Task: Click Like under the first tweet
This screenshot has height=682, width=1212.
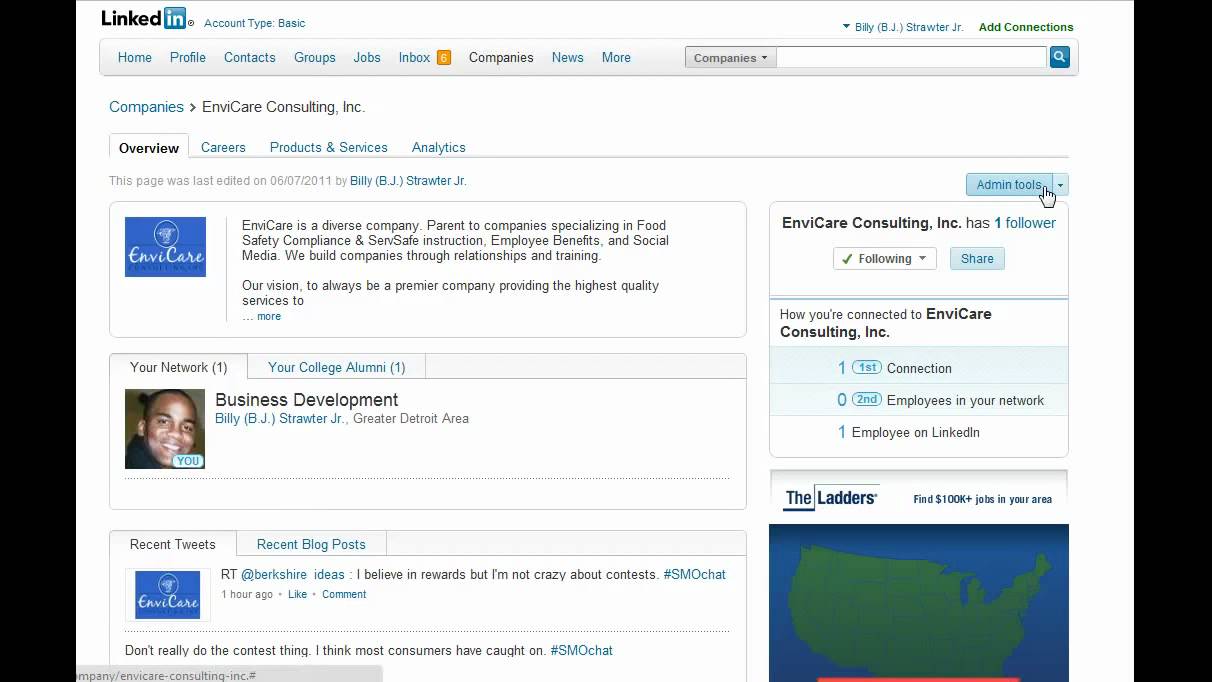Action: pos(297,594)
